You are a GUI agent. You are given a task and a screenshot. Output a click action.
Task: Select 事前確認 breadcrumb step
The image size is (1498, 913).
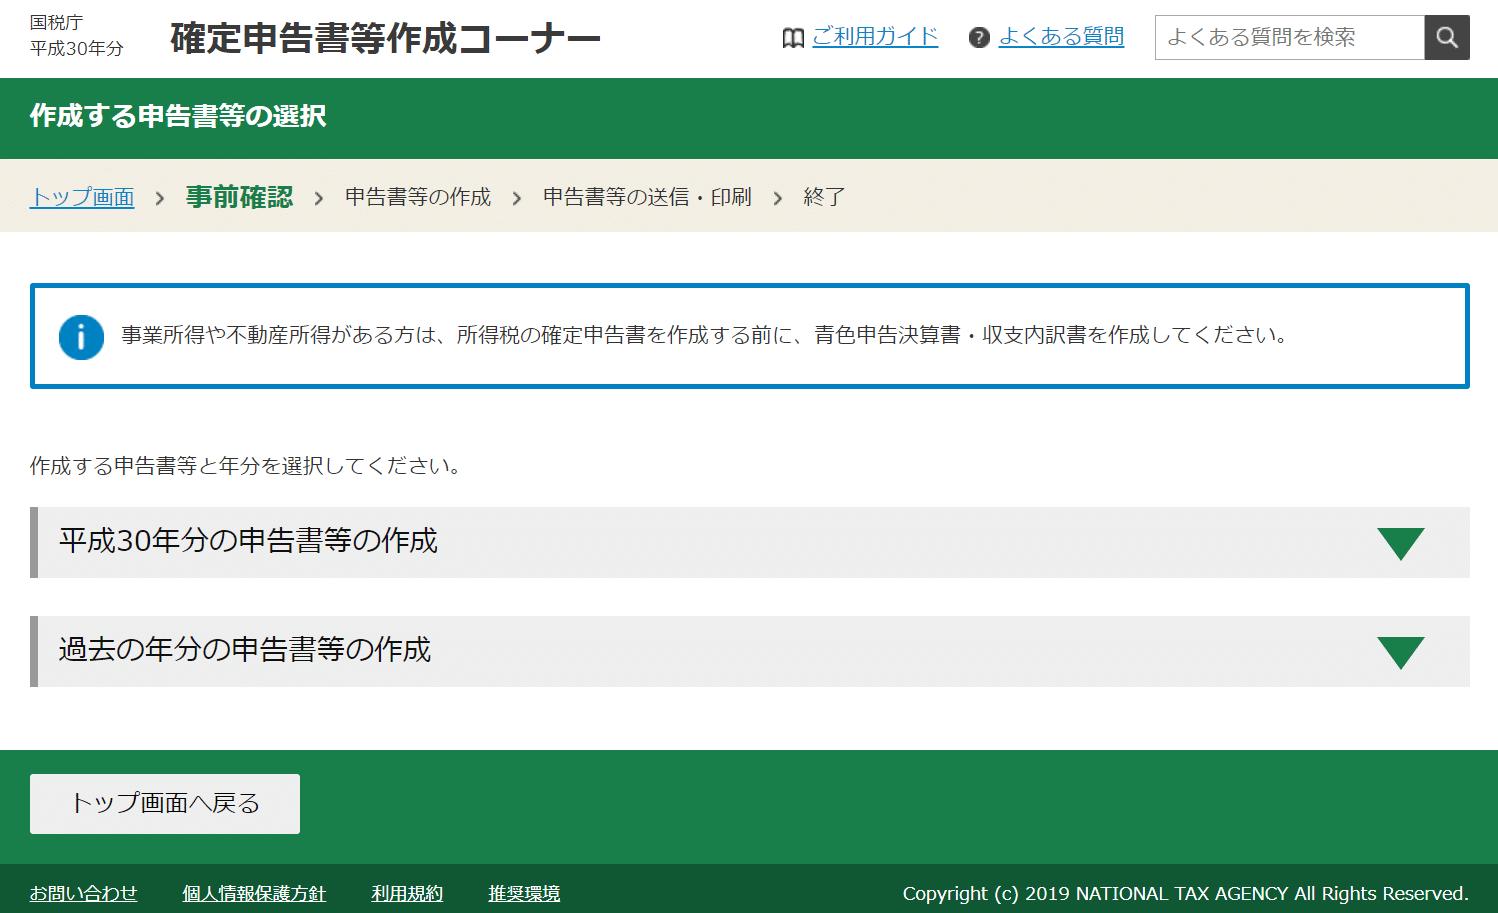pos(239,197)
